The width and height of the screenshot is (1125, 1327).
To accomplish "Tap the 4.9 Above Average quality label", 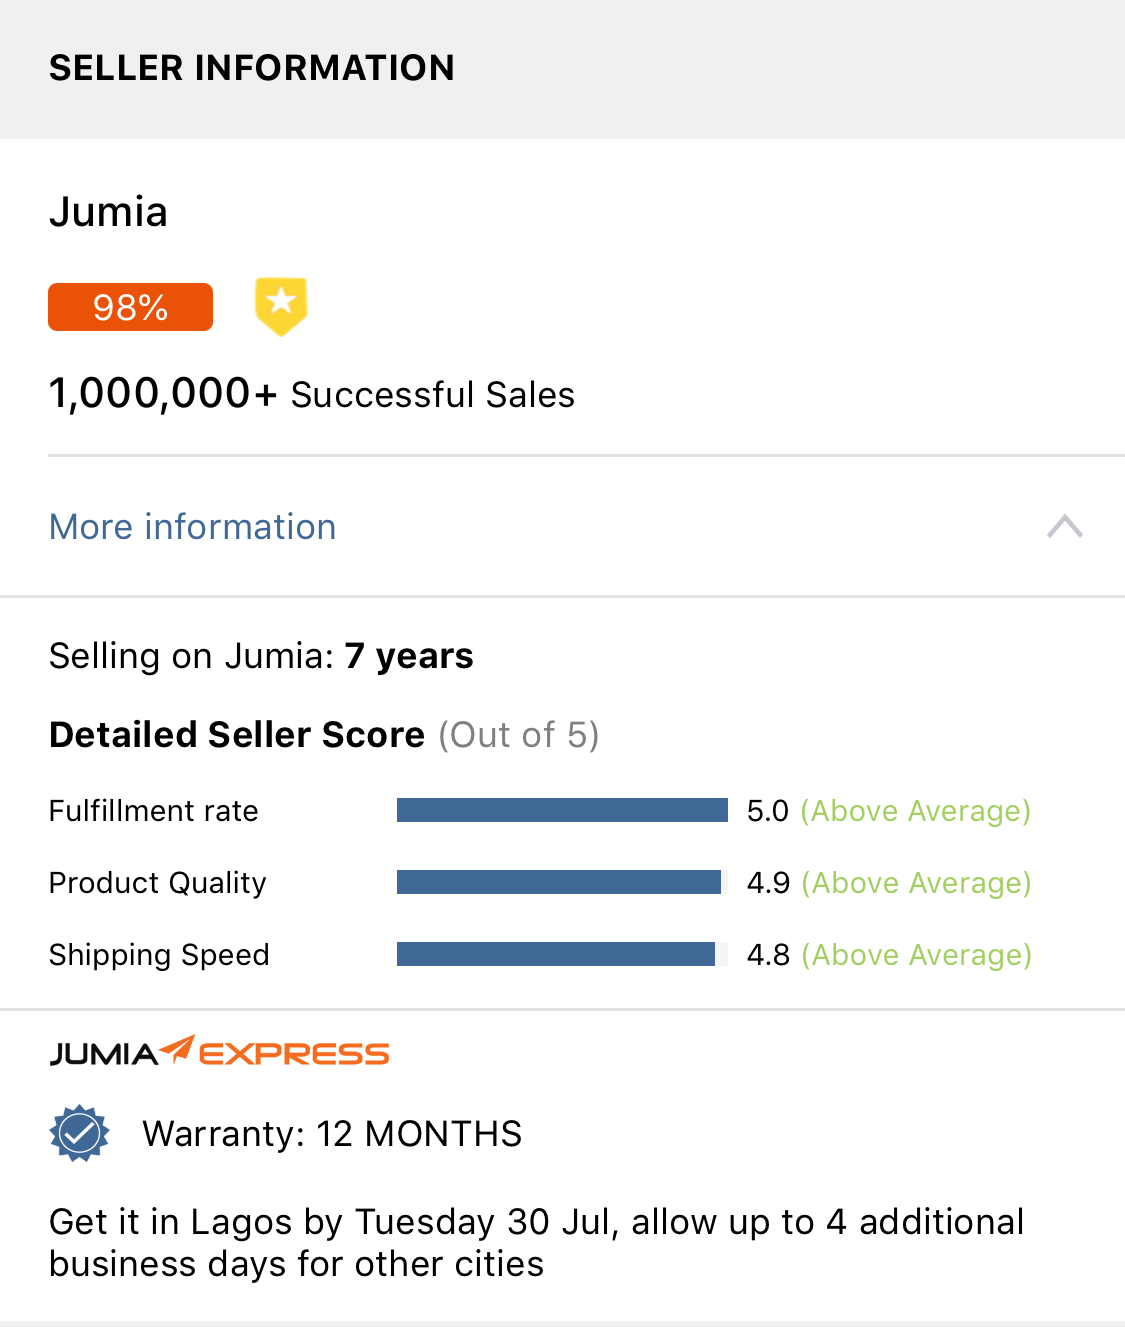I will pos(888,883).
